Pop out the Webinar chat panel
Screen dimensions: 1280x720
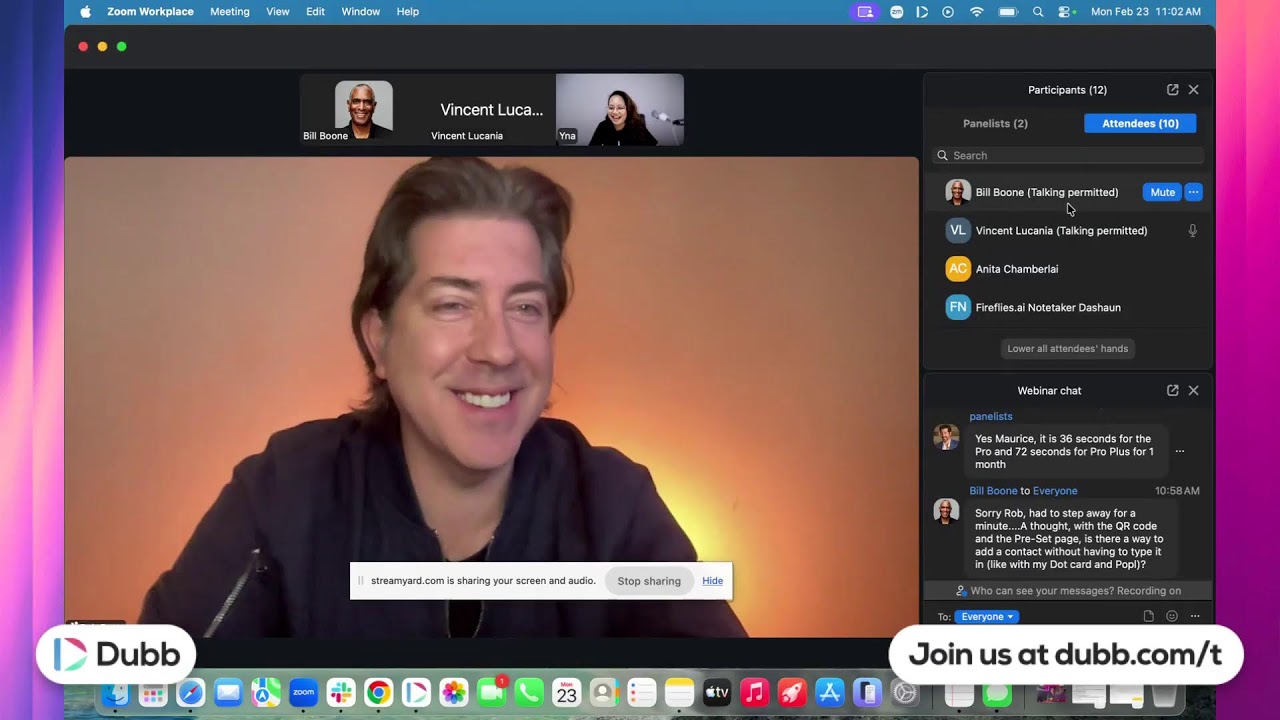point(1172,391)
